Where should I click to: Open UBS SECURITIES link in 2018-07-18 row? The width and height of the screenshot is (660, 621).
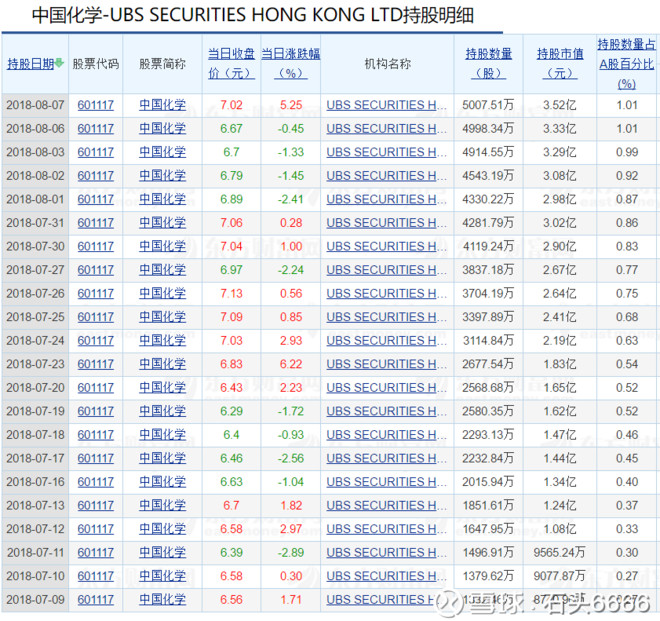[386, 435]
